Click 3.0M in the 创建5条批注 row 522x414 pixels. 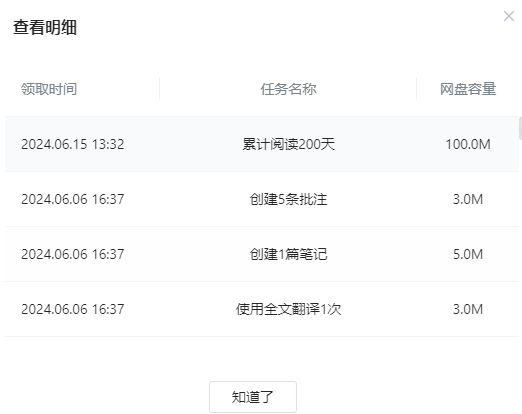point(468,199)
